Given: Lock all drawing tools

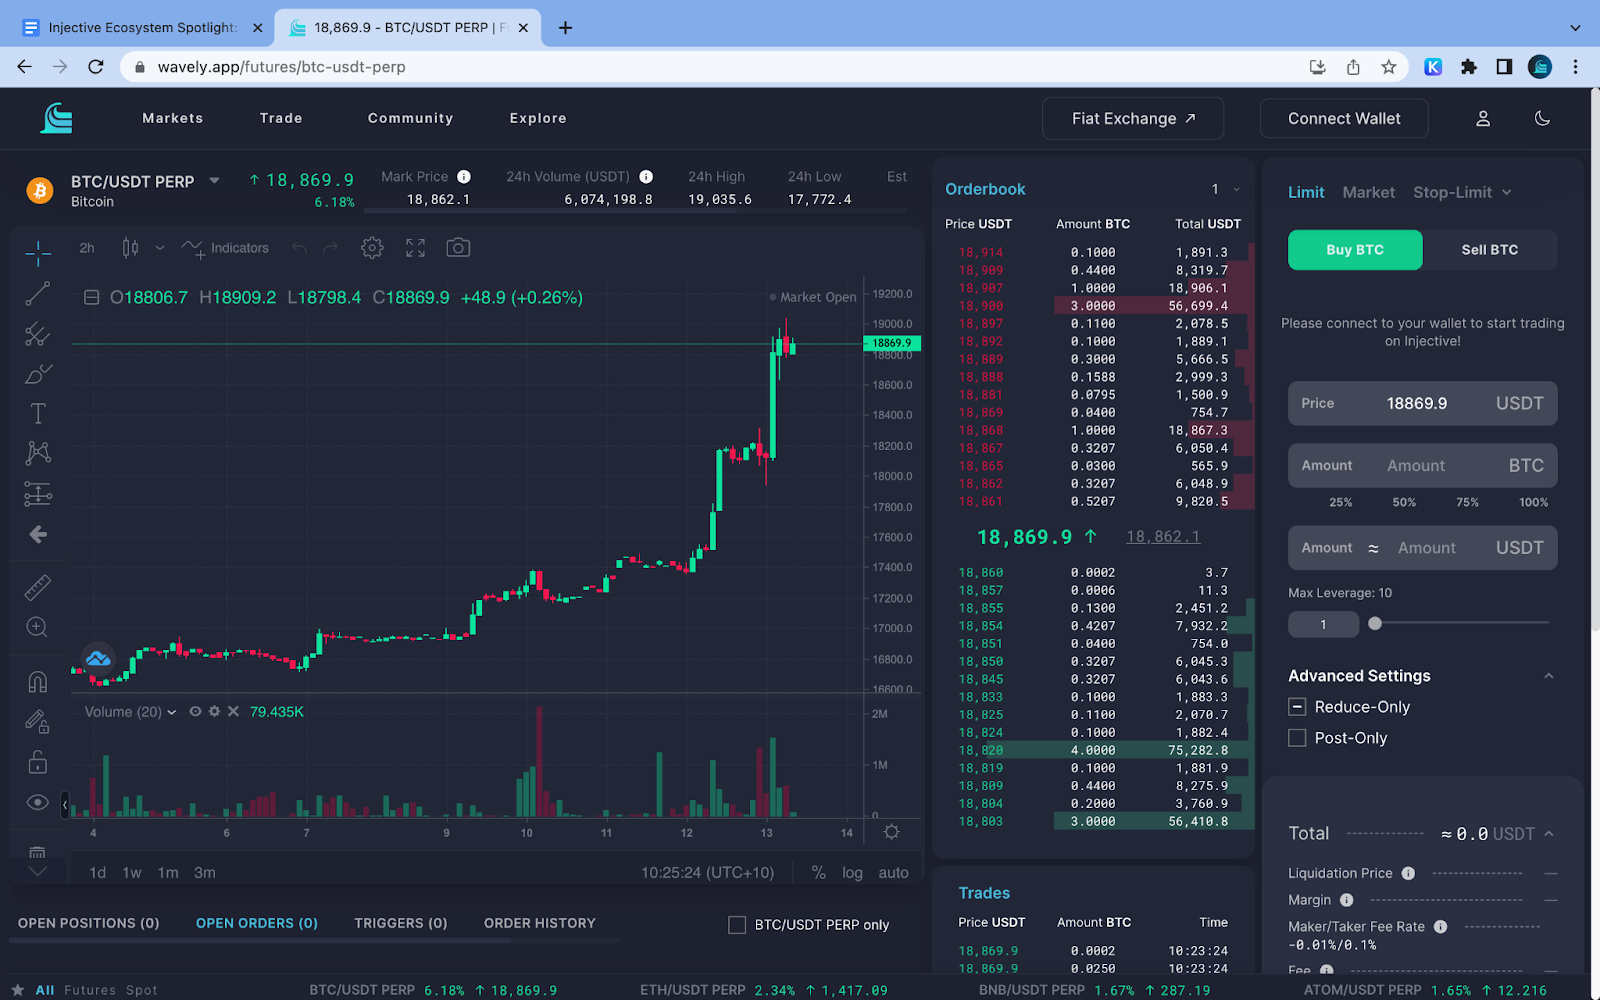Looking at the screenshot, I should pyautogui.click(x=38, y=762).
